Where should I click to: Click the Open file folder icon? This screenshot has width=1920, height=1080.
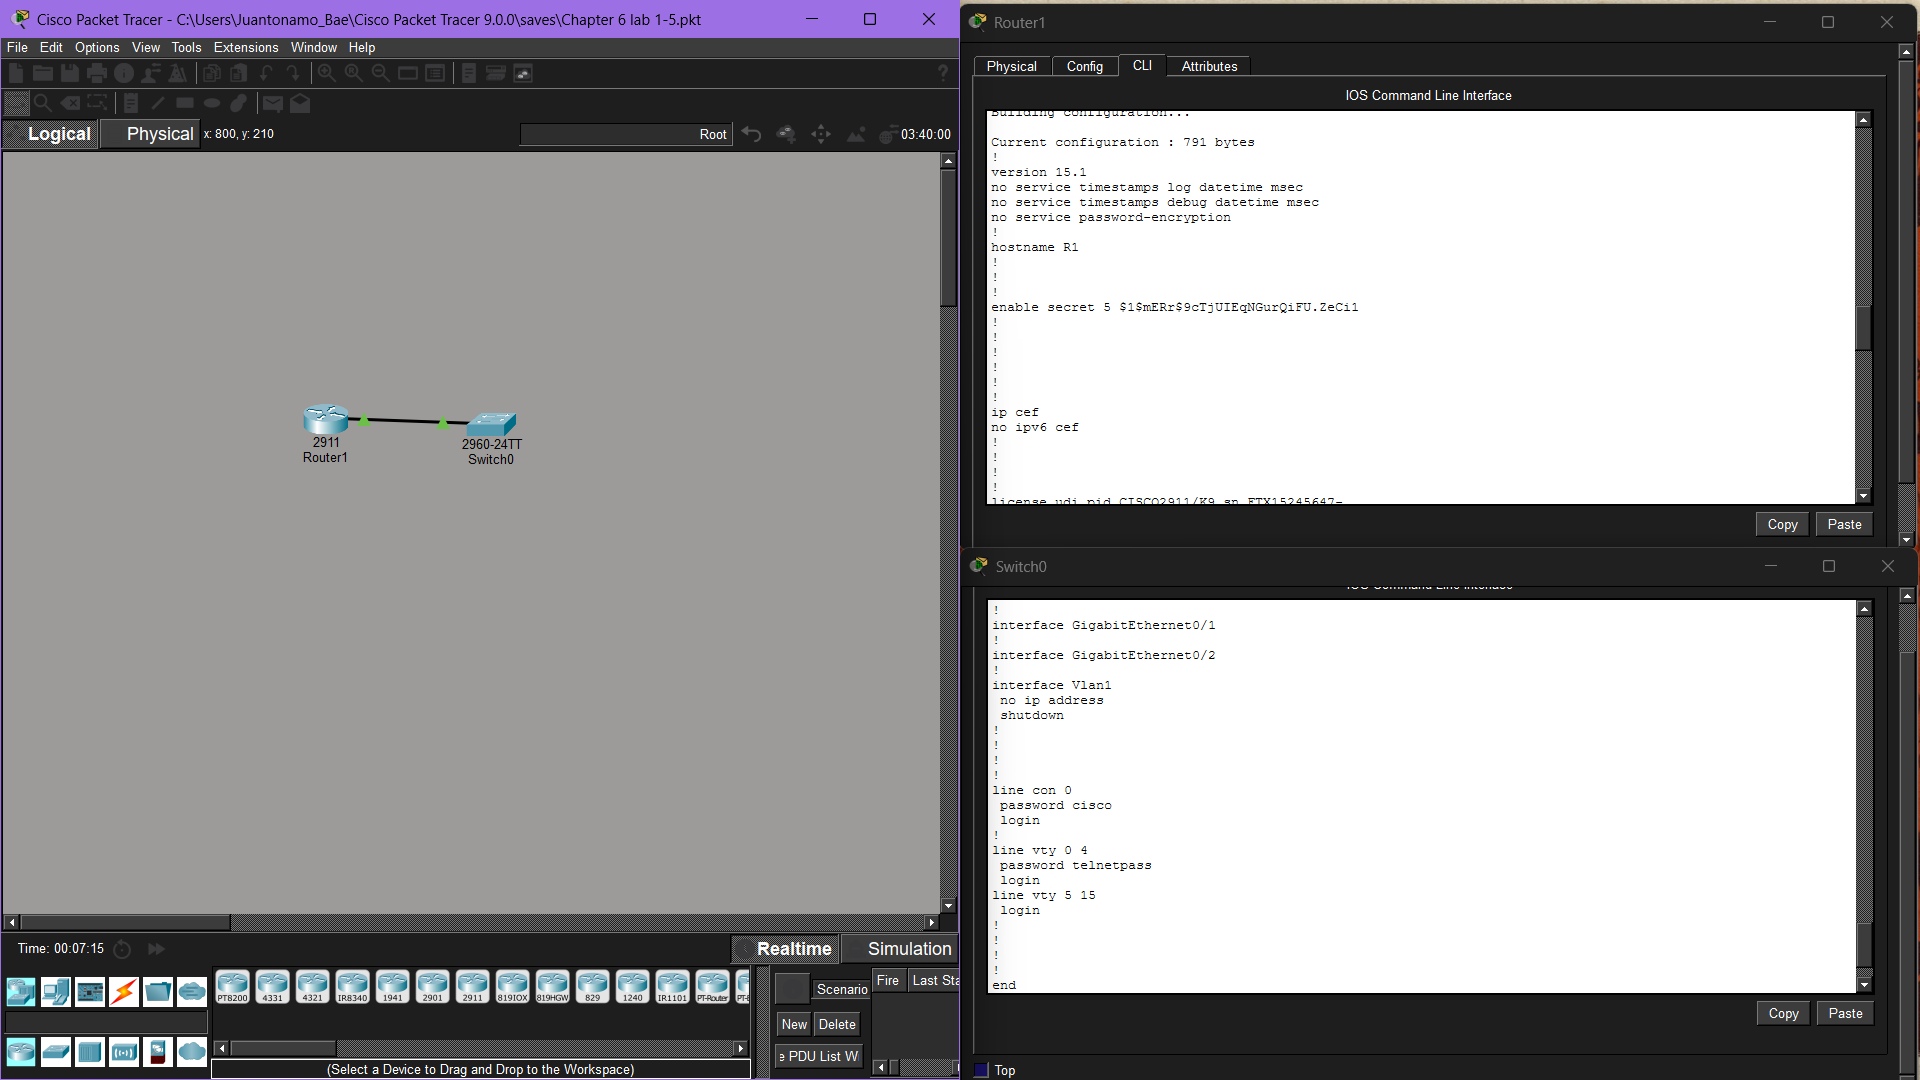[x=42, y=73]
